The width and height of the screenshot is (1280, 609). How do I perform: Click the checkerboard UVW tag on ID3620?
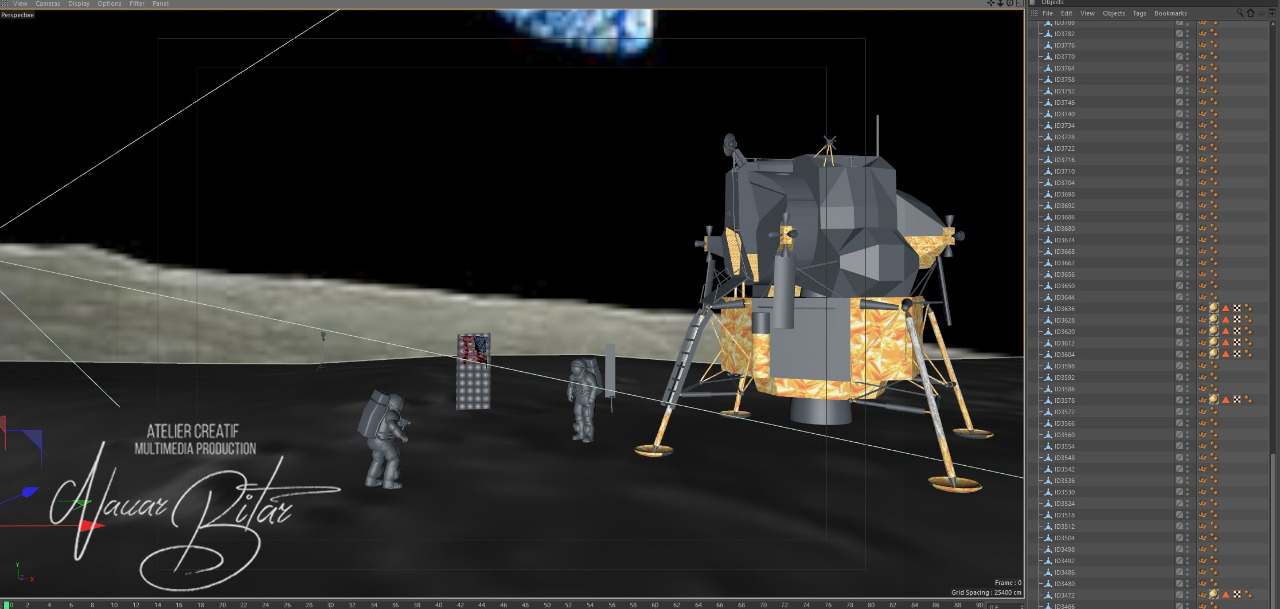pyautogui.click(x=1237, y=331)
